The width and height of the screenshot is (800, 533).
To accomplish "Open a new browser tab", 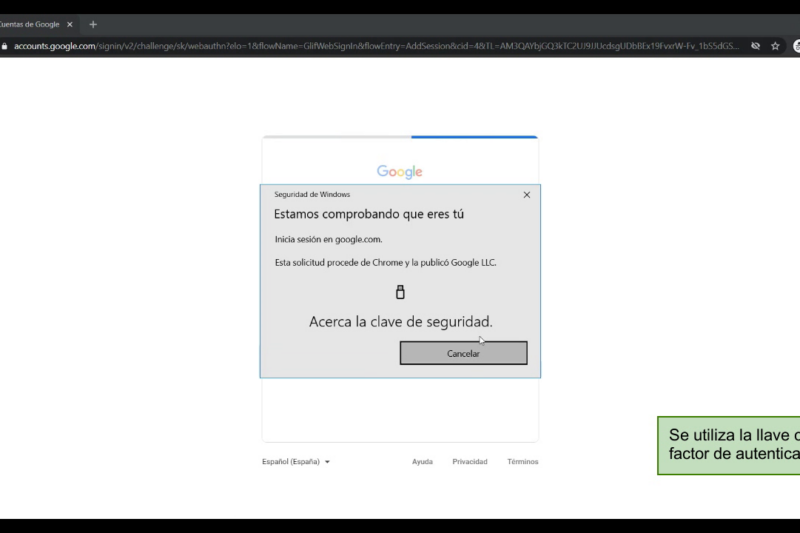I will pyautogui.click(x=93, y=24).
